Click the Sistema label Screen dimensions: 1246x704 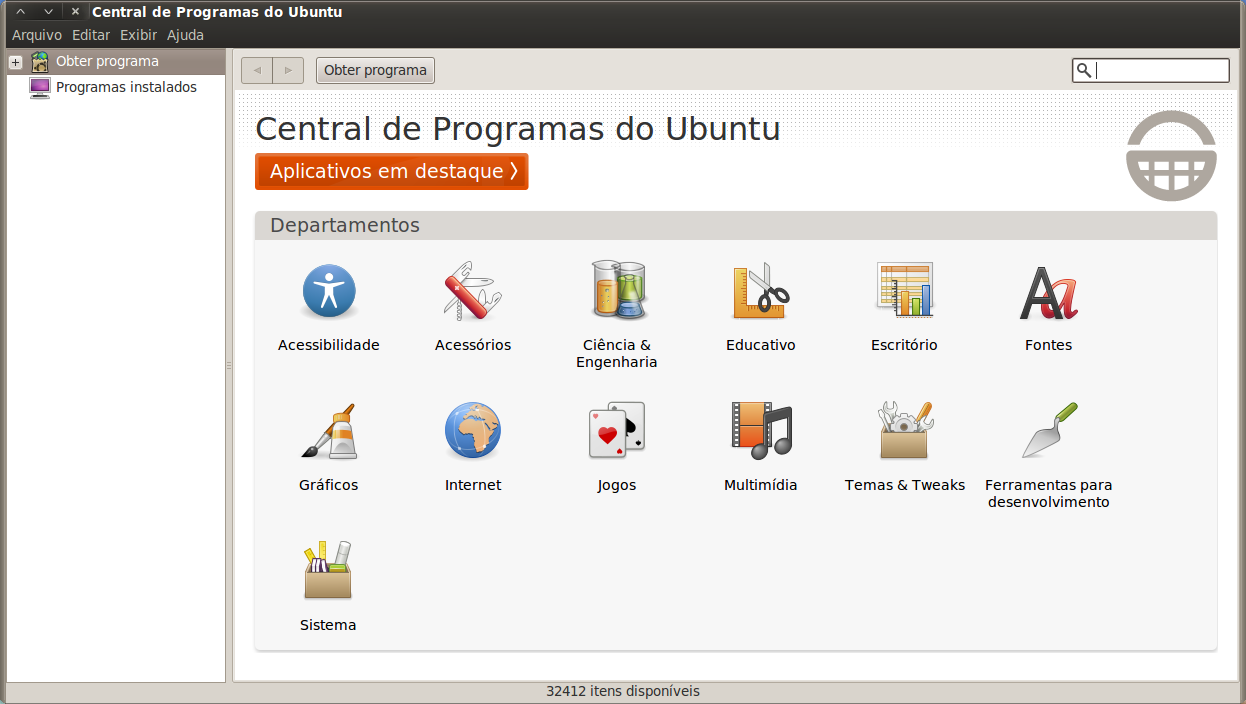(328, 625)
